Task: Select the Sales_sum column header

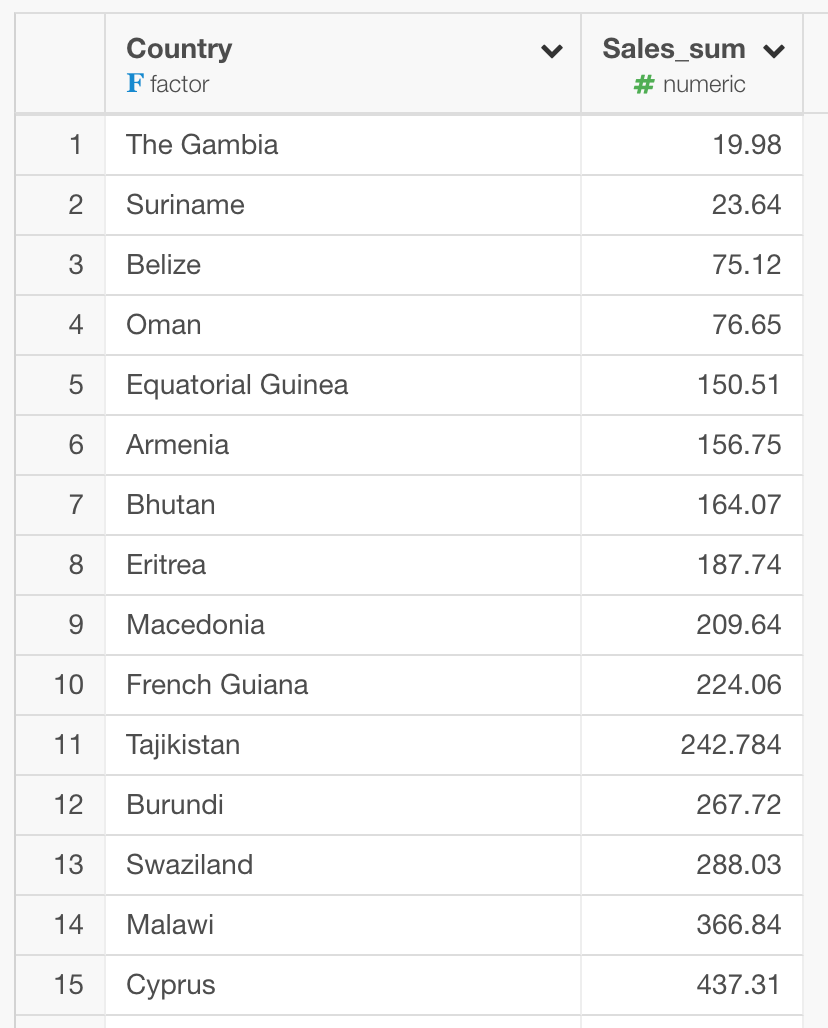Action: point(692,63)
